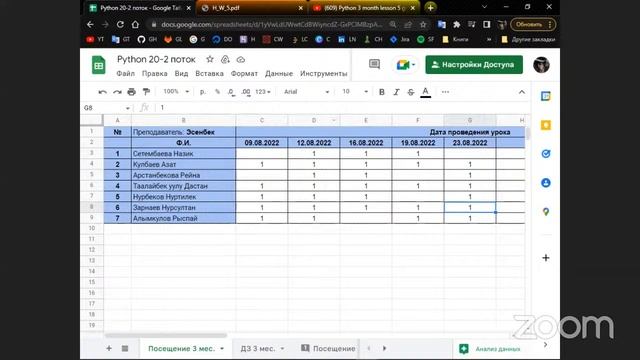Select cell Сетембаева Назик
Screen dimensions: 640x360
(183, 154)
